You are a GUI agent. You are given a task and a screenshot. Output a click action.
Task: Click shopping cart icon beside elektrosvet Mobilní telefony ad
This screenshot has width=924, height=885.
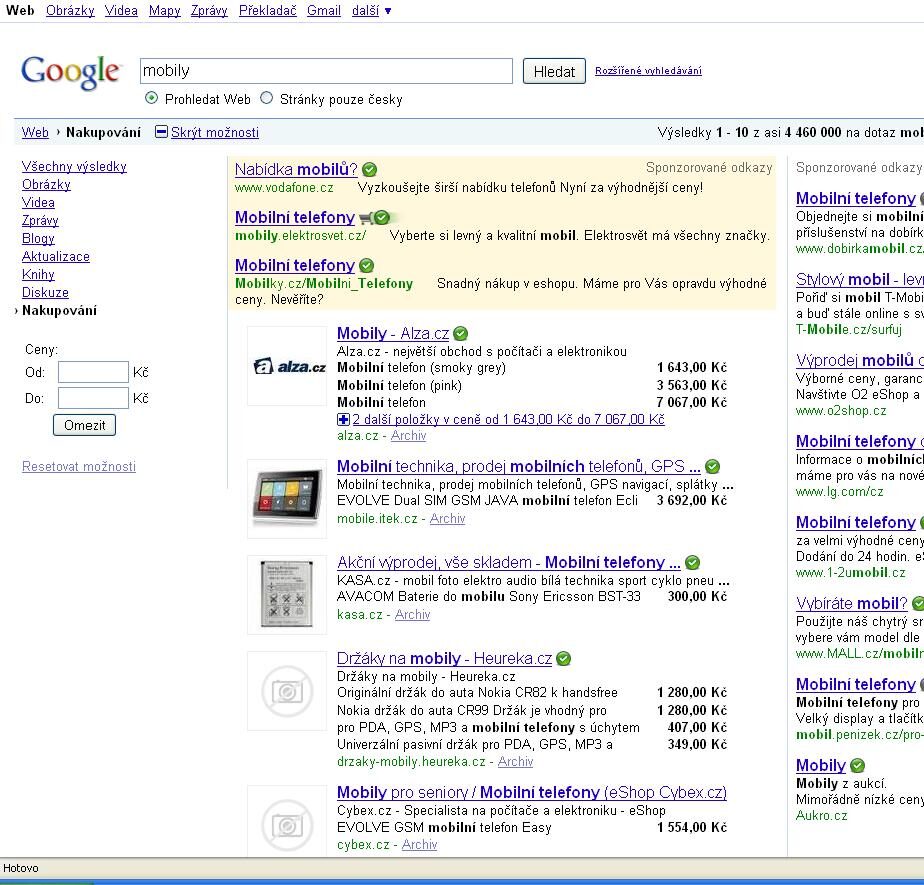click(365, 218)
